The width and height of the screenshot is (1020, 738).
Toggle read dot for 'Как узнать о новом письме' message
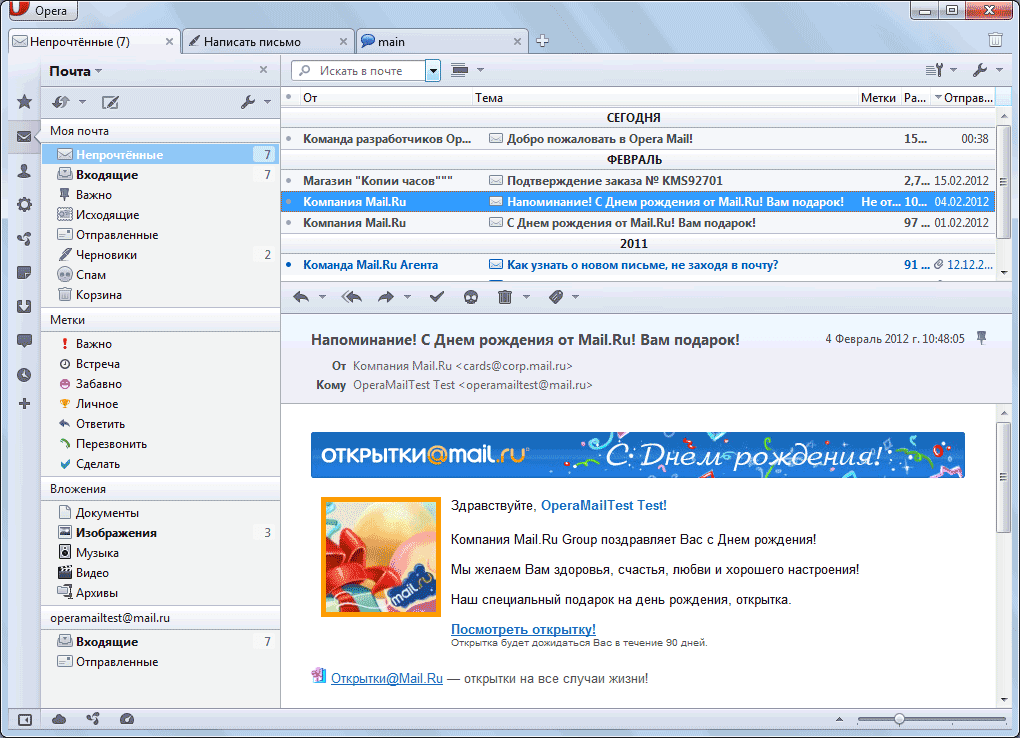tap(289, 265)
